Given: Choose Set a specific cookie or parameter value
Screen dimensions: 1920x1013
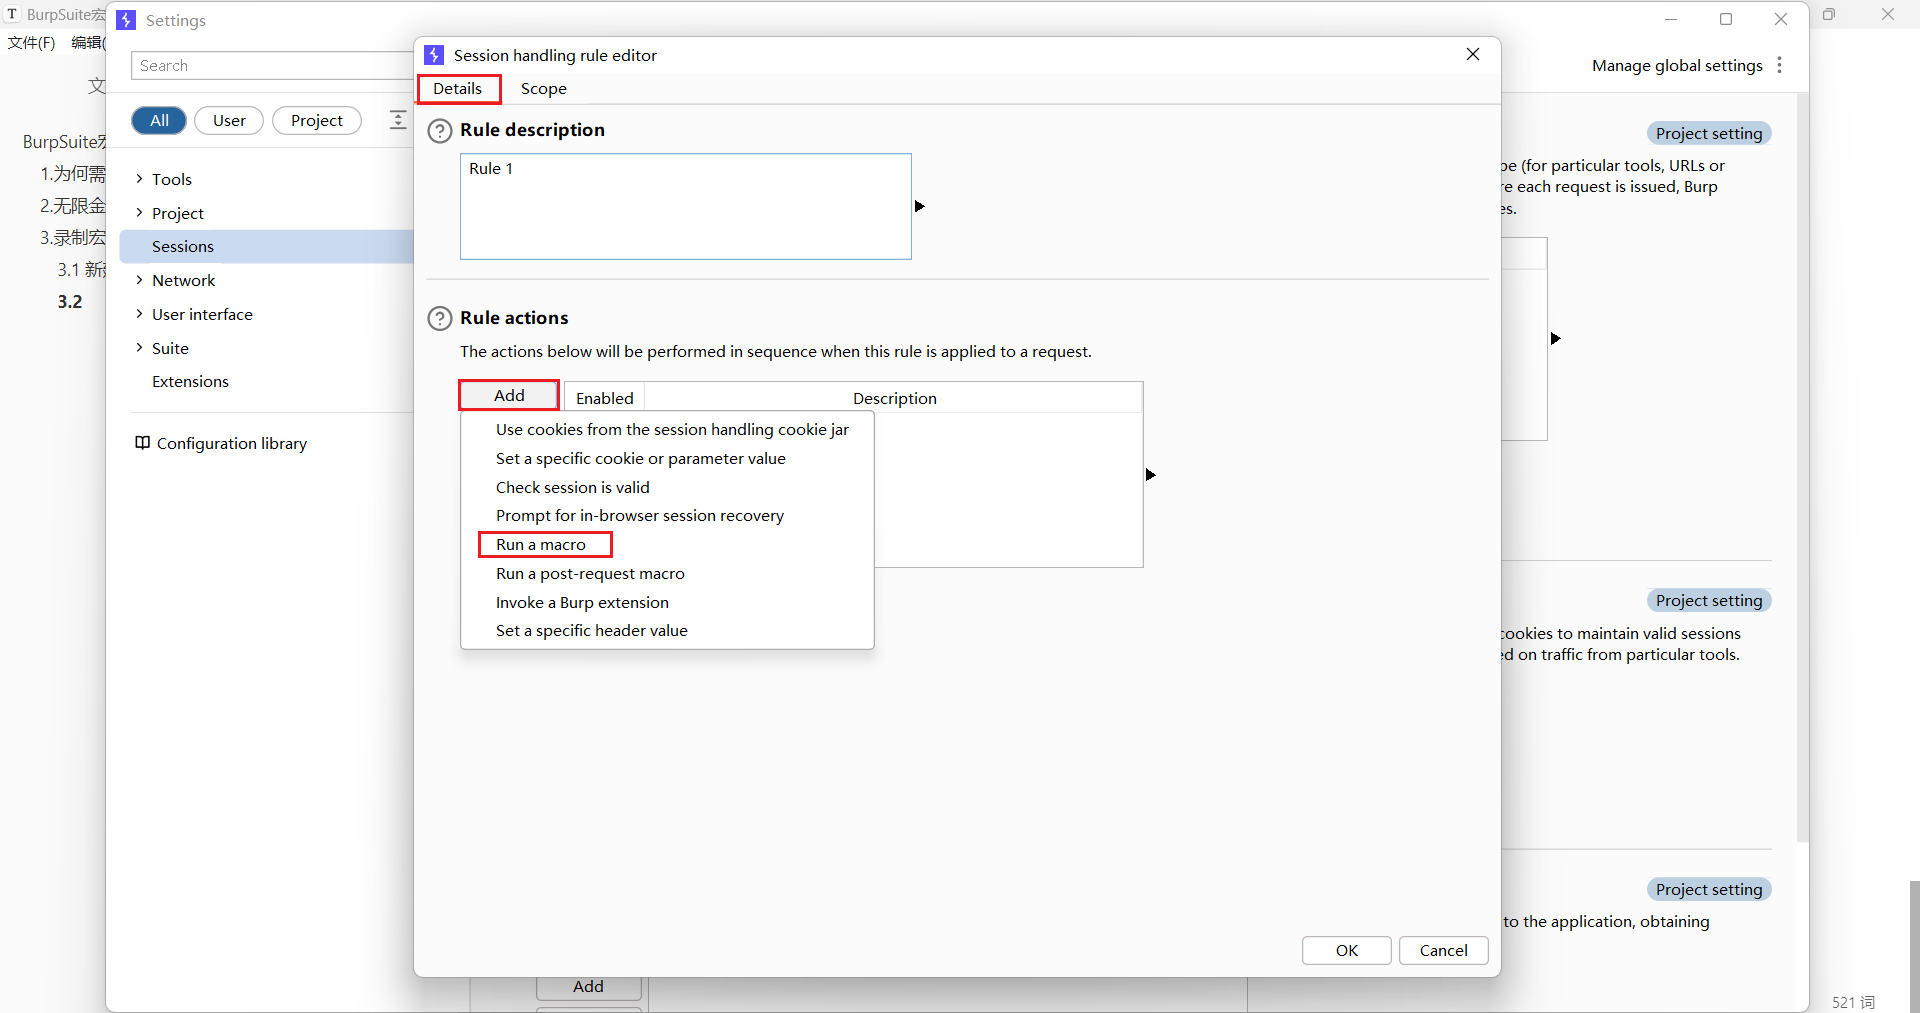Looking at the screenshot, I should coord(667,459).
